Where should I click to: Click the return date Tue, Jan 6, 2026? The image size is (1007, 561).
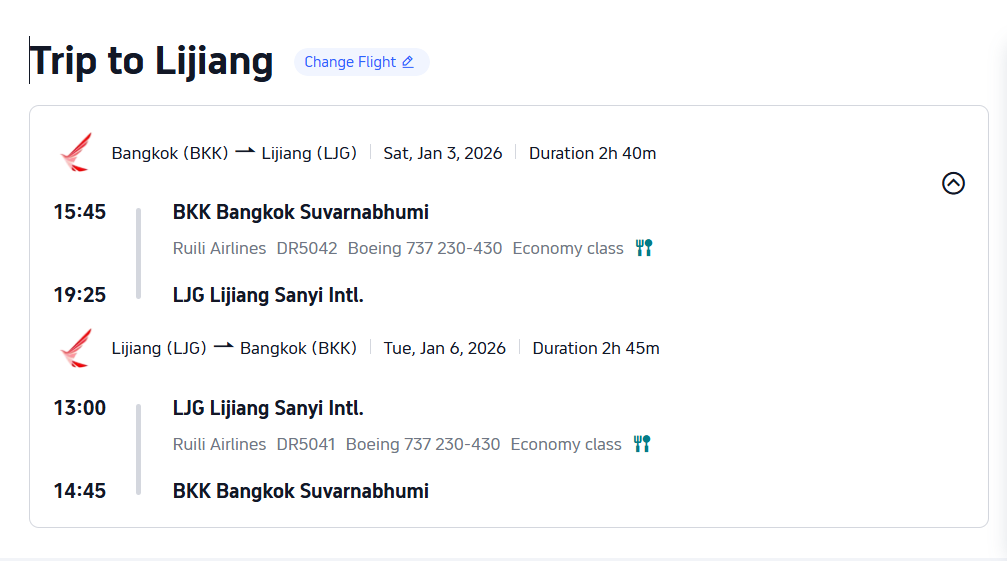tap(445, 348)
